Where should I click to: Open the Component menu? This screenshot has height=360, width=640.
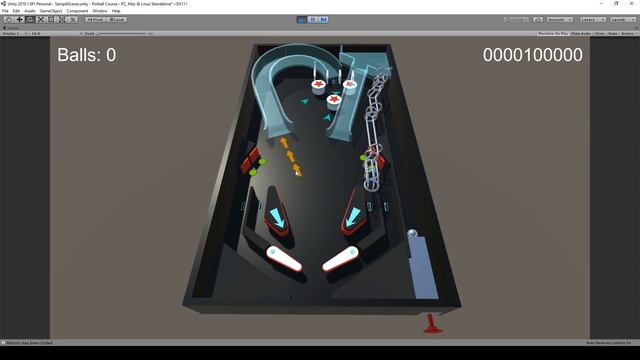(x=77, y=11)
